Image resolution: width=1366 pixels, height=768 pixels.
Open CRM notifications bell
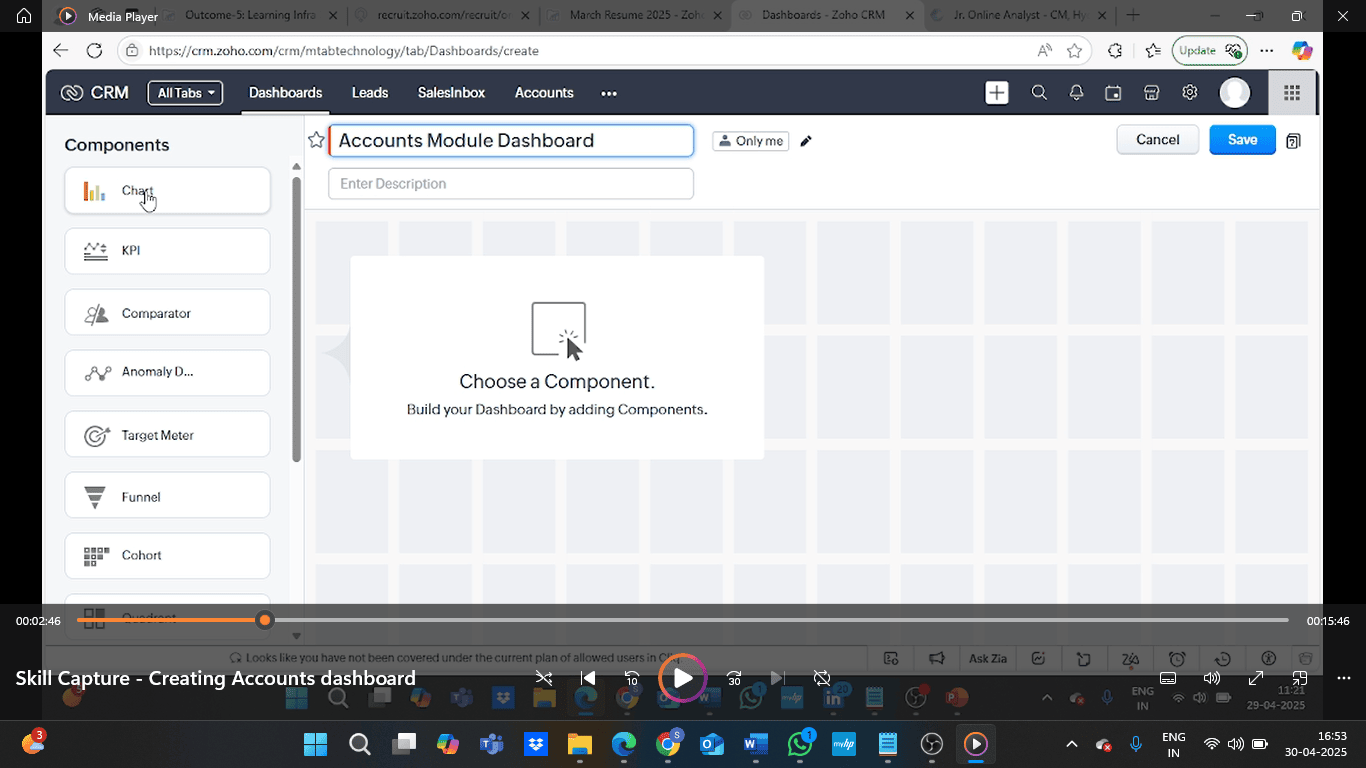1077,93
